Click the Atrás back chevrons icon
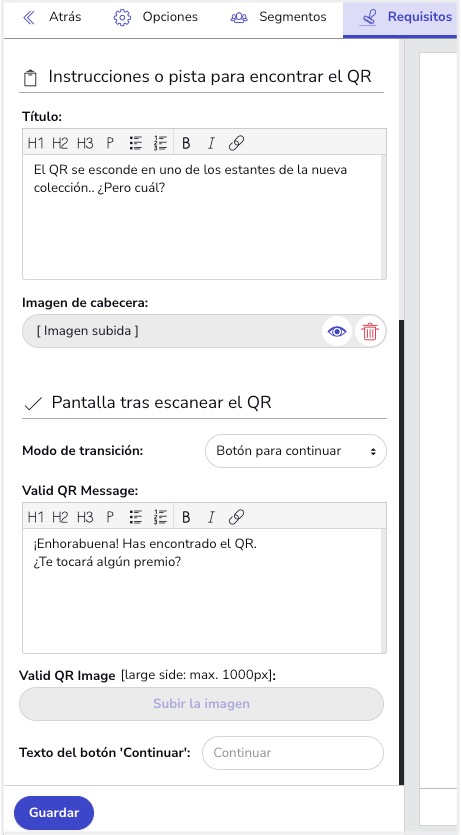This screenshot has width=461, height=835. [x=29, y=18]
